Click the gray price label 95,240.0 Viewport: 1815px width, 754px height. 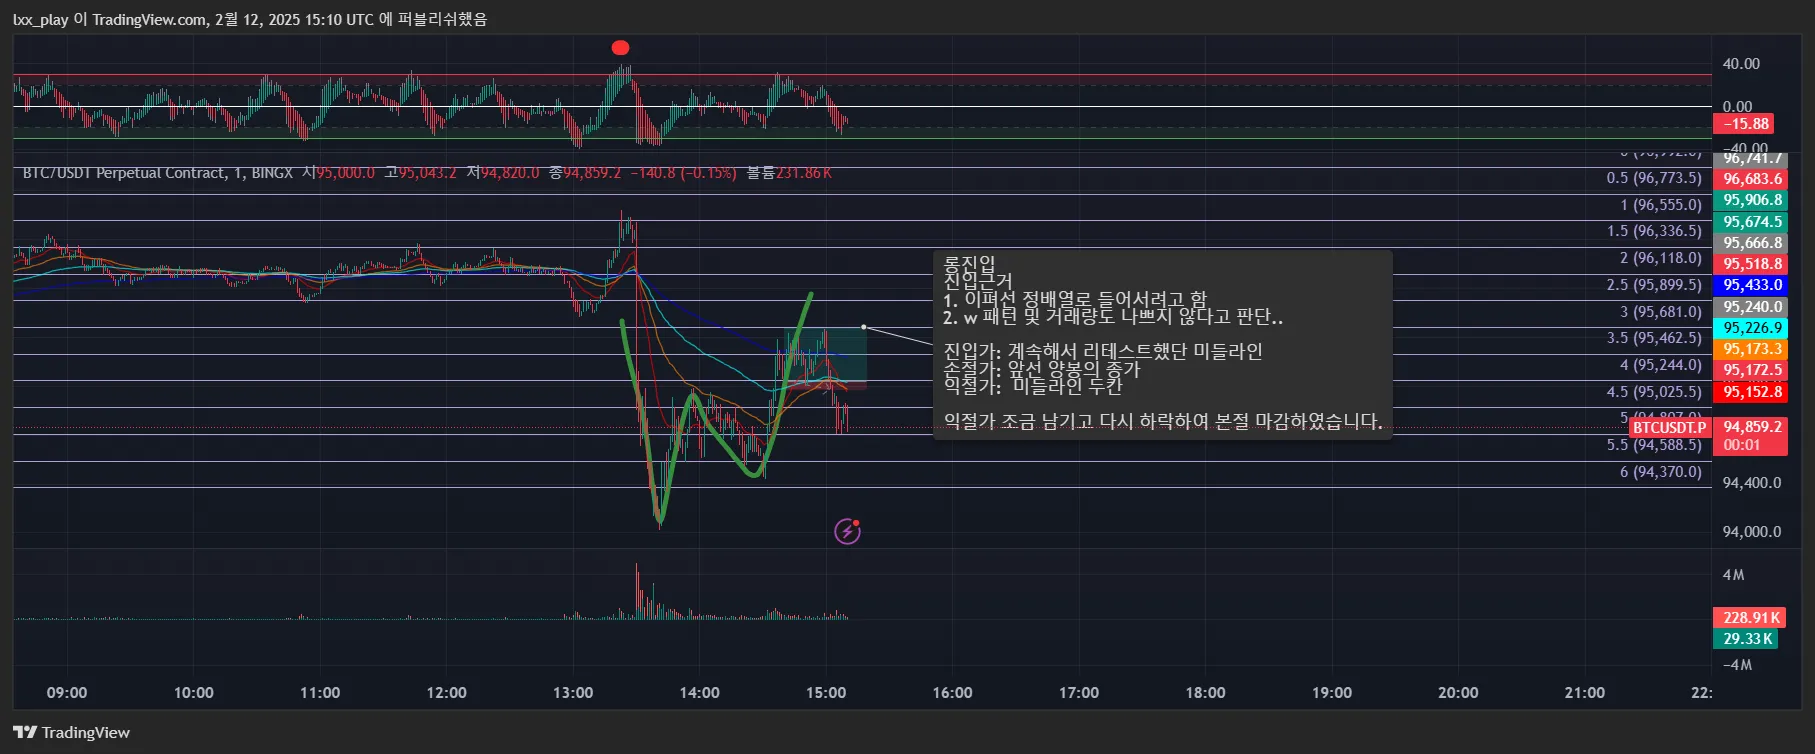[x=1752, y=307]
